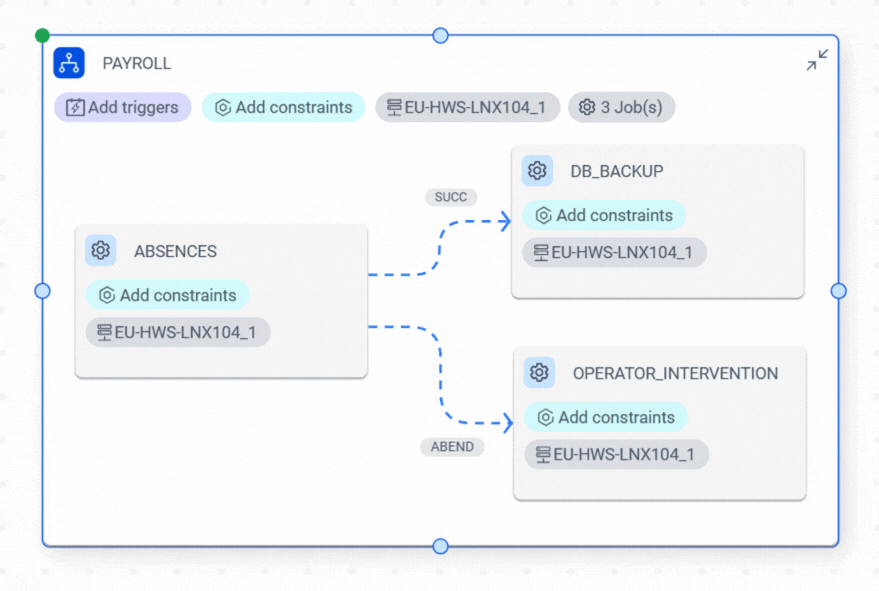Click the dashed arrow into DB_BACKUP

click(440, 247)
